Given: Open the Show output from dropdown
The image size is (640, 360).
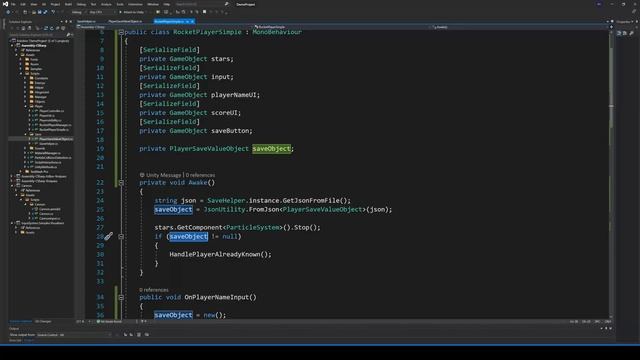Looking at the screenshot, I should 73,335.
